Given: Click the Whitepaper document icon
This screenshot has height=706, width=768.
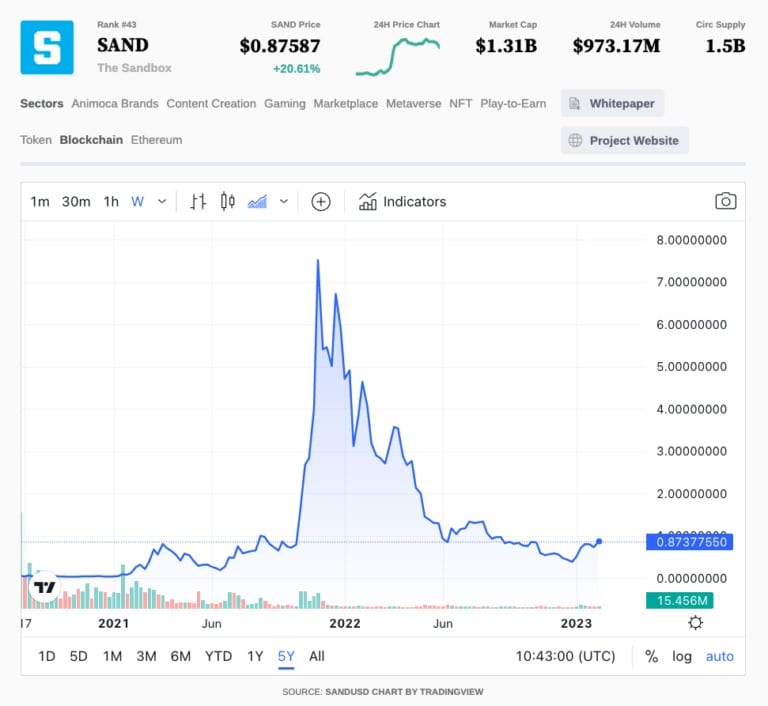Looking at the screenshot, I should click(575, 103).
